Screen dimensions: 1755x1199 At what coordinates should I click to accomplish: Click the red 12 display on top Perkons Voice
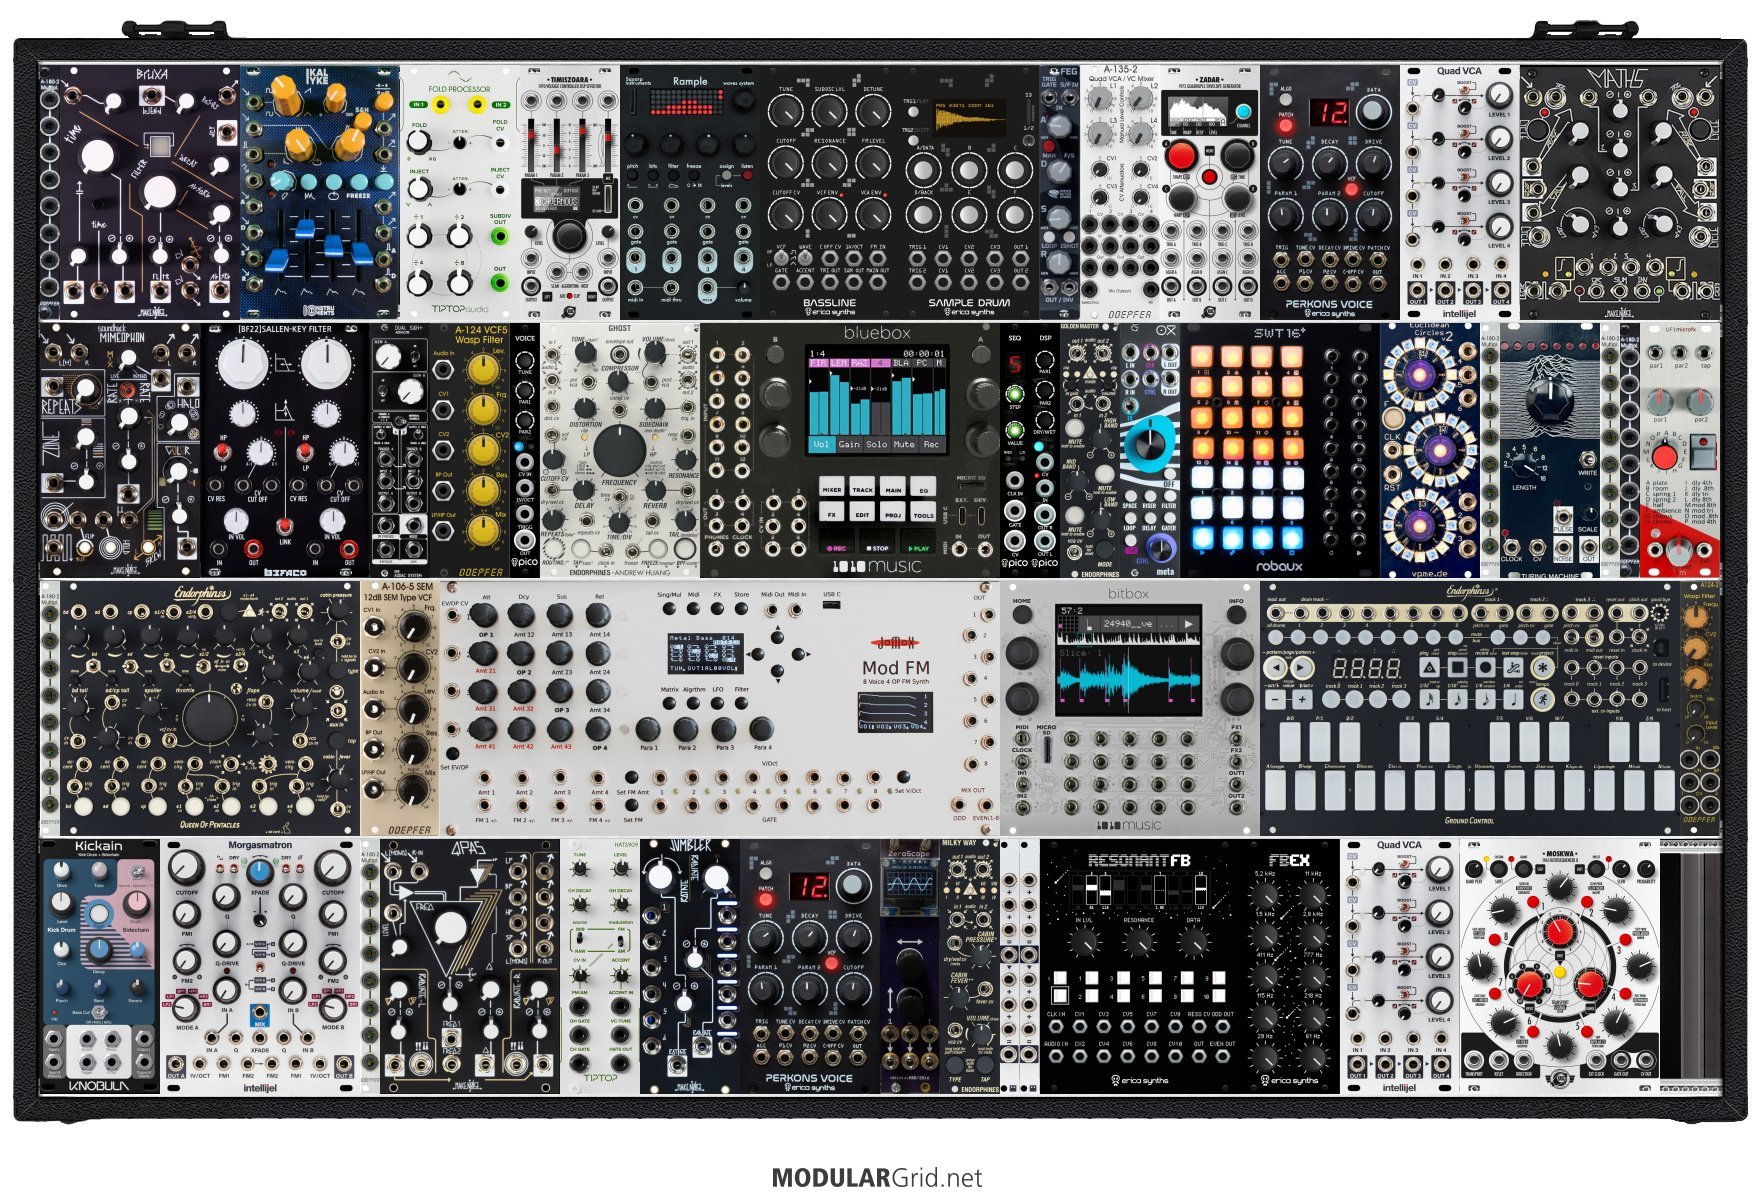[1330, 111]
